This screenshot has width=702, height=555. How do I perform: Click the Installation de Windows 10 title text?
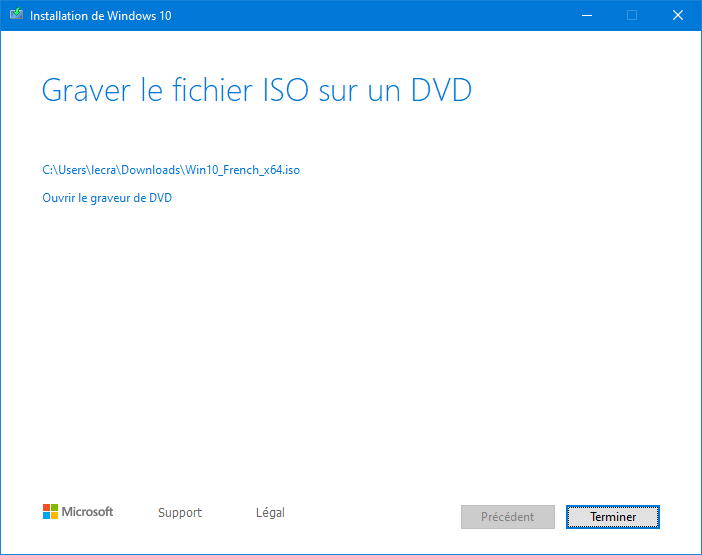pyautogui.click(x=101, y=16)
